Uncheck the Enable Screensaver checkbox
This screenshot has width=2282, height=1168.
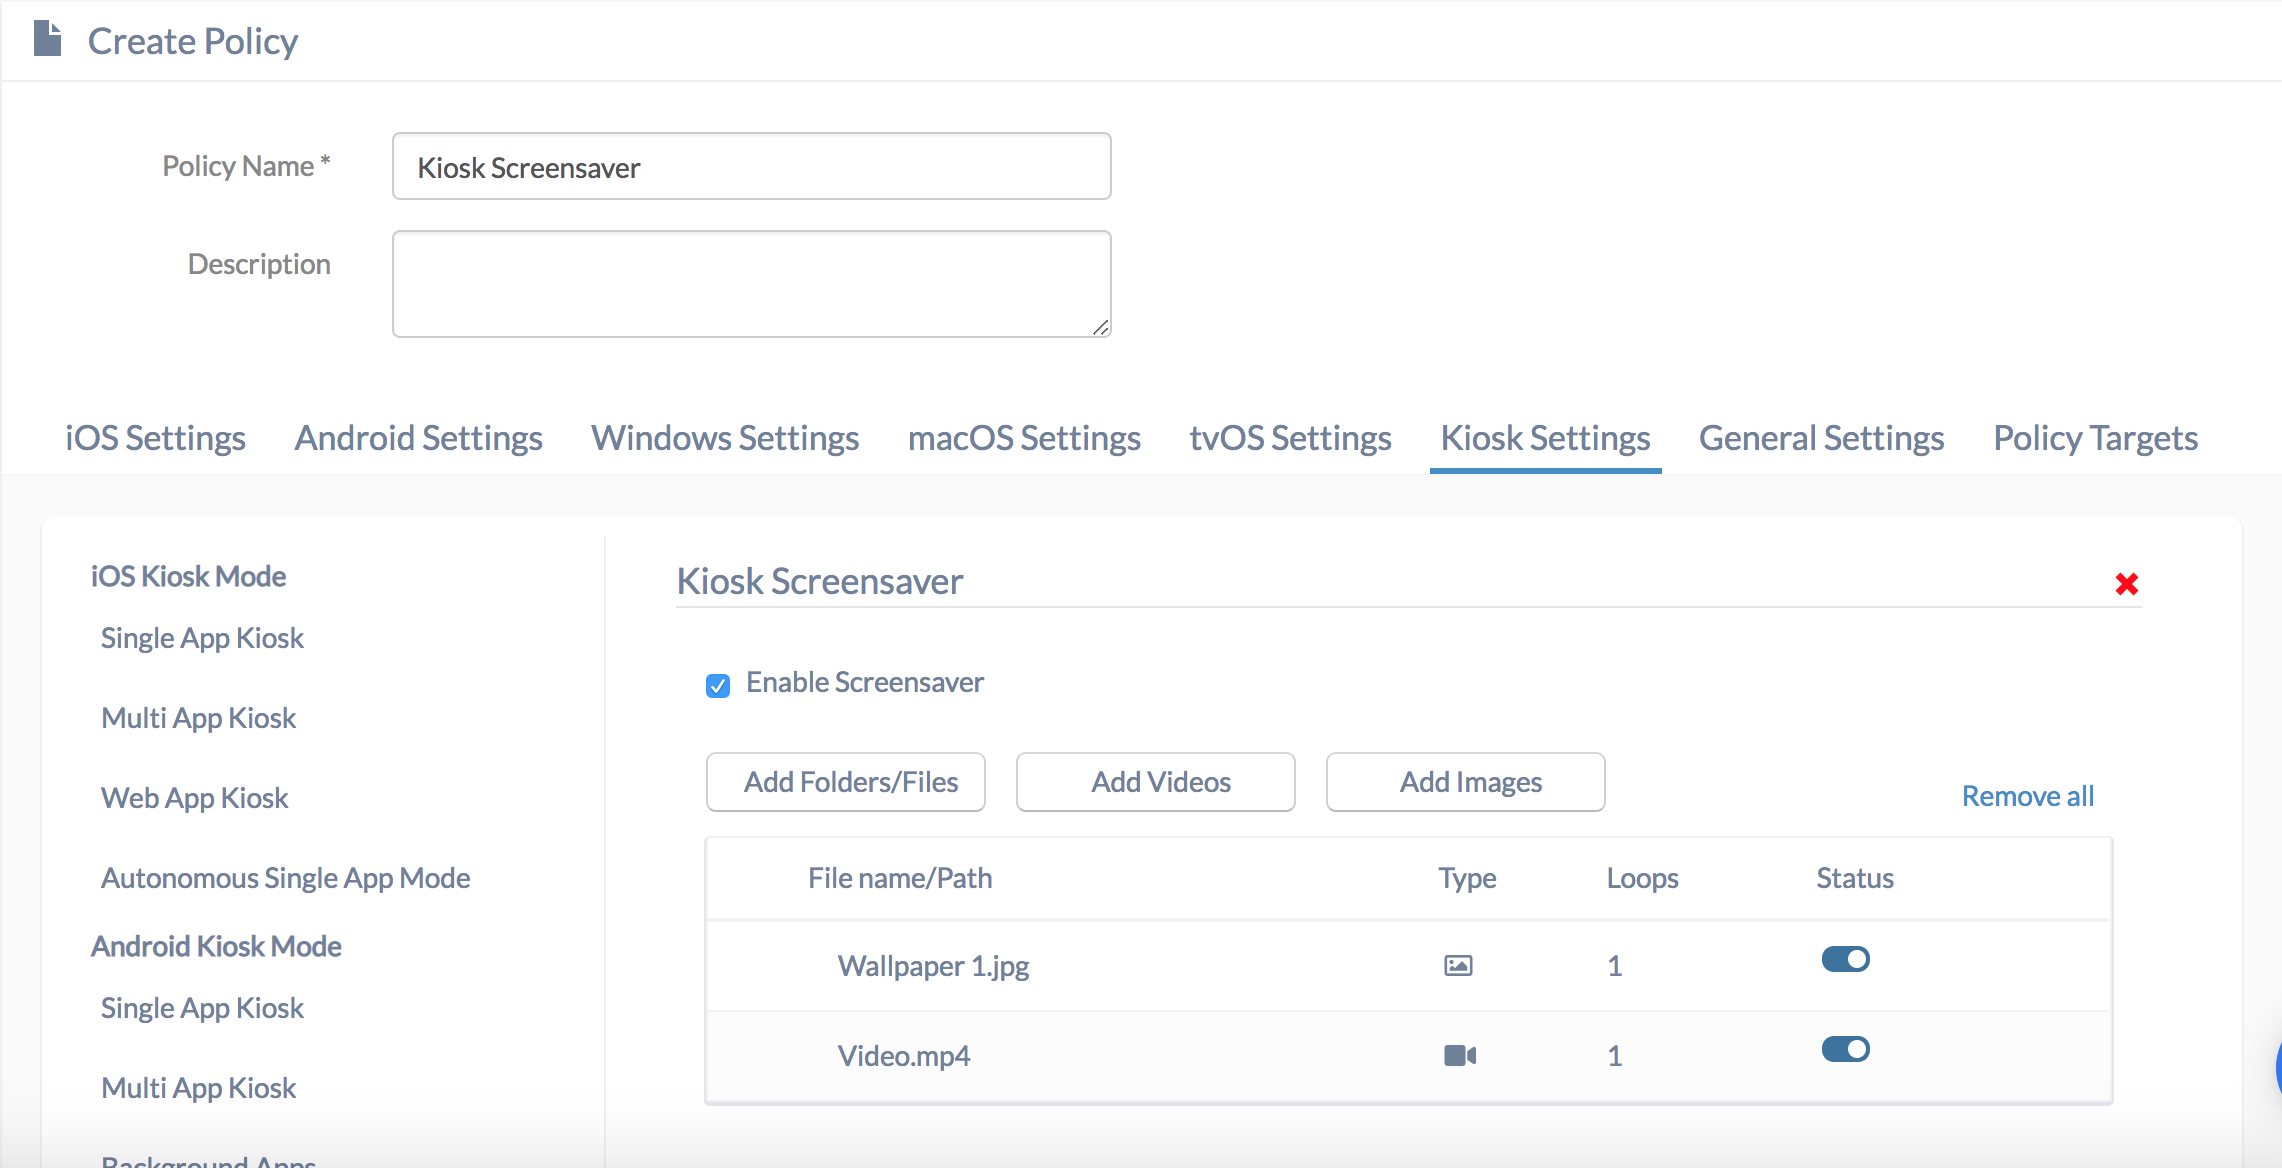pyautogui.click(x=718, y=685)
